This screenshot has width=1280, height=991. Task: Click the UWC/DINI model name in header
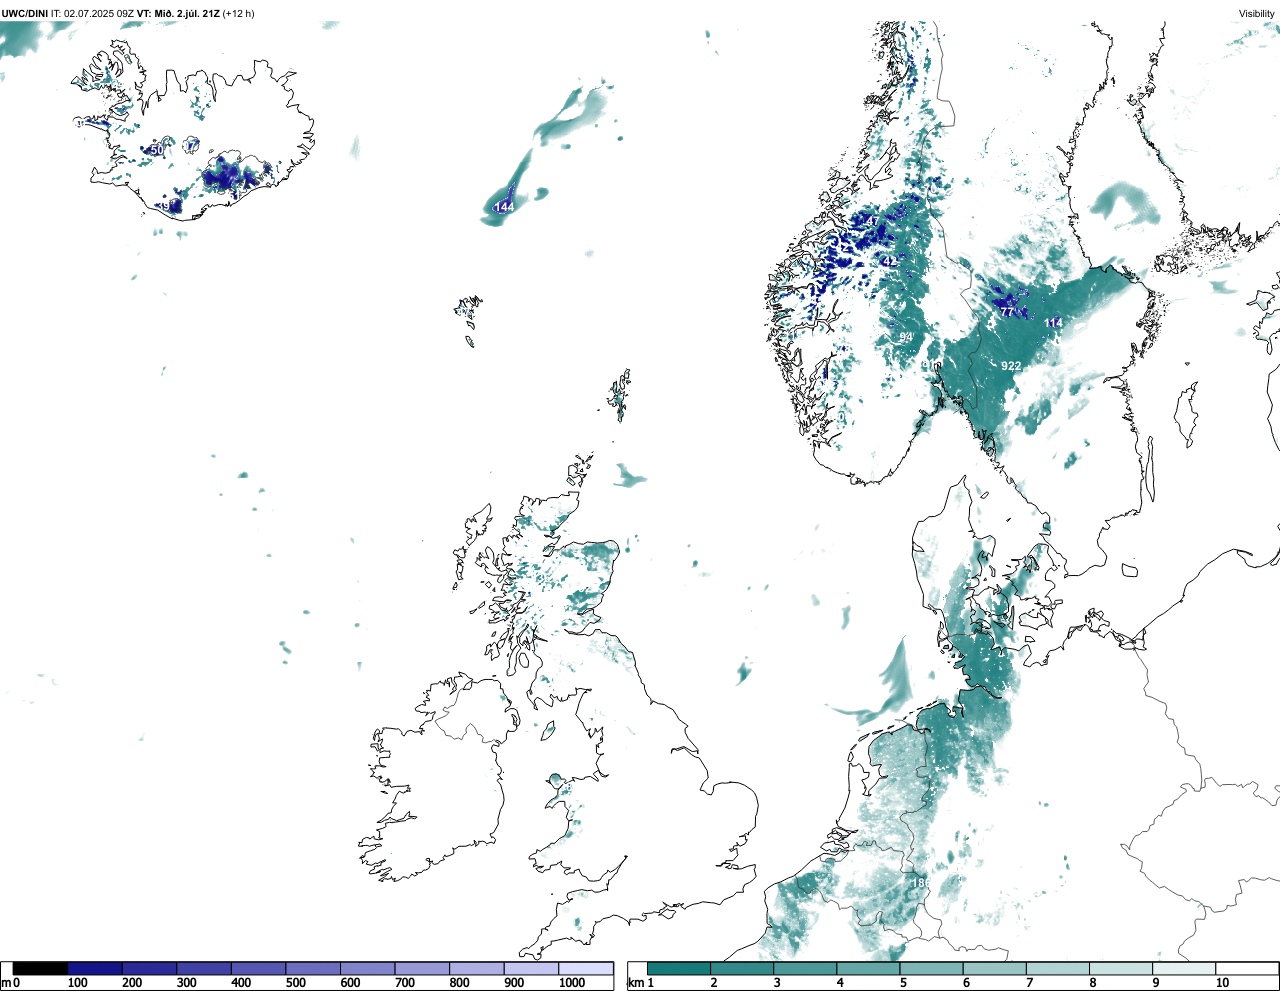[x=24, y=14]
